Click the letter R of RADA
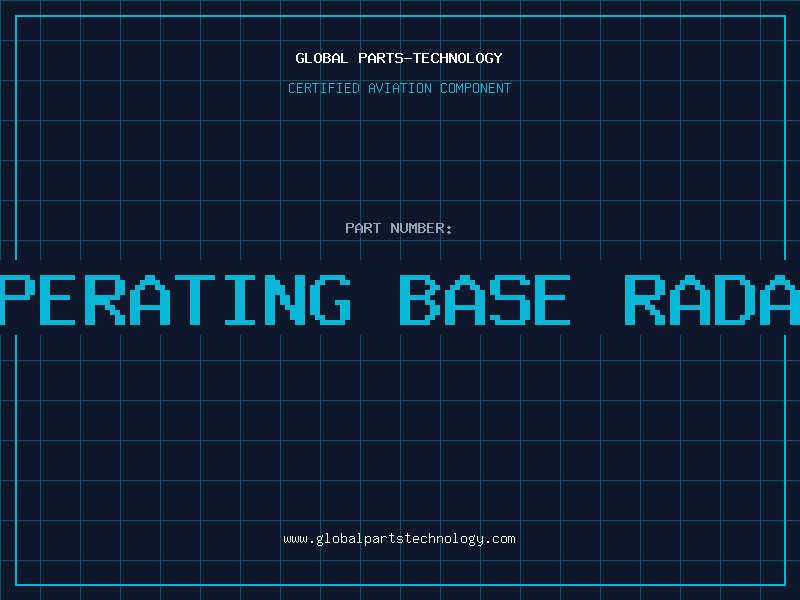The width and height of the screenshot is (800, 600). [x=645, y=299]
